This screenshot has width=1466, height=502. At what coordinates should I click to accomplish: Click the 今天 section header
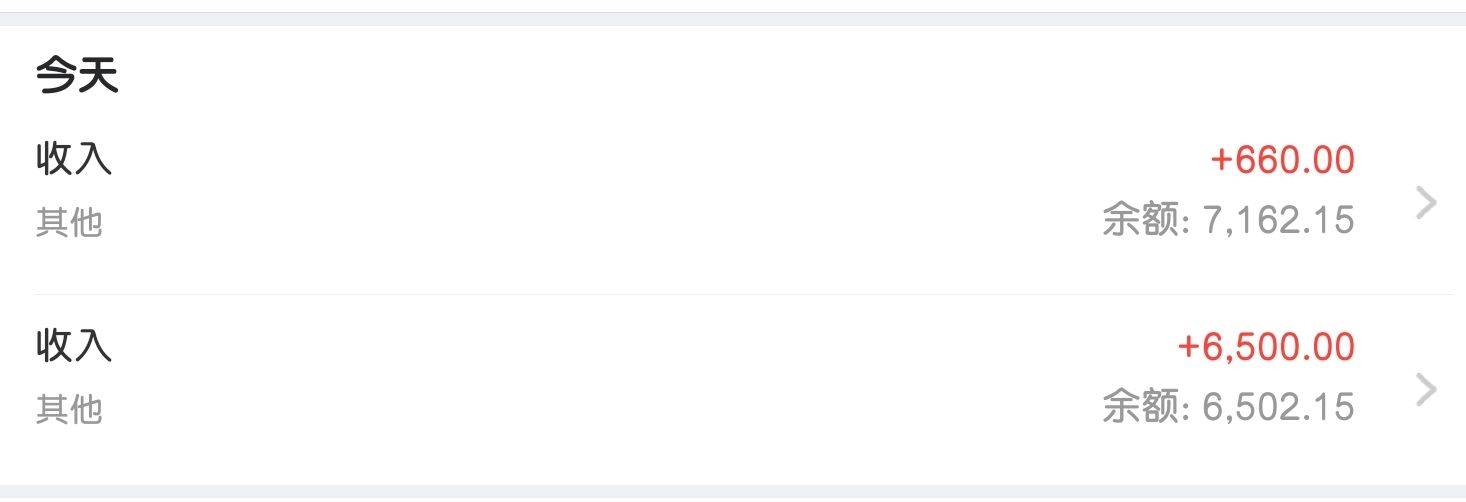pos(77,76)
